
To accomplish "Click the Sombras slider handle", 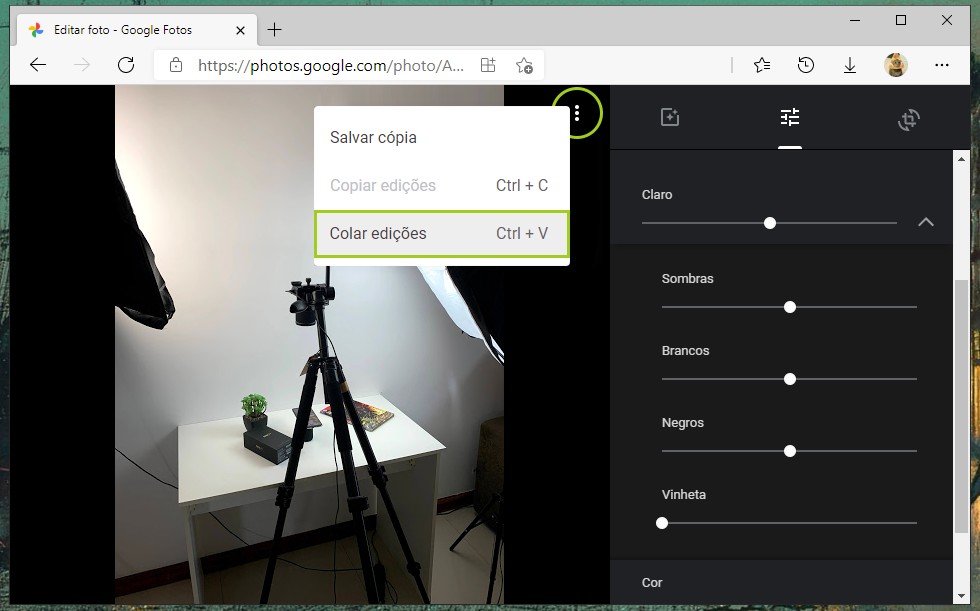I will point(790,307).
